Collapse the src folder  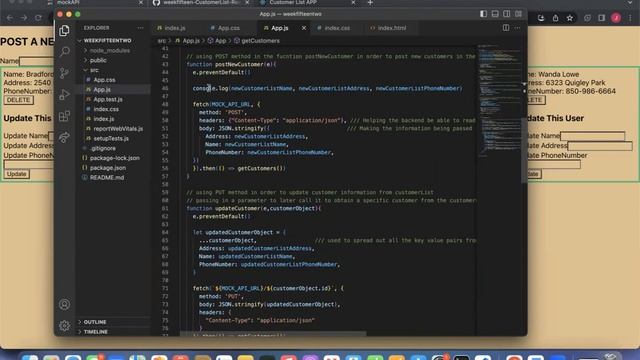[x=94, y=70]
